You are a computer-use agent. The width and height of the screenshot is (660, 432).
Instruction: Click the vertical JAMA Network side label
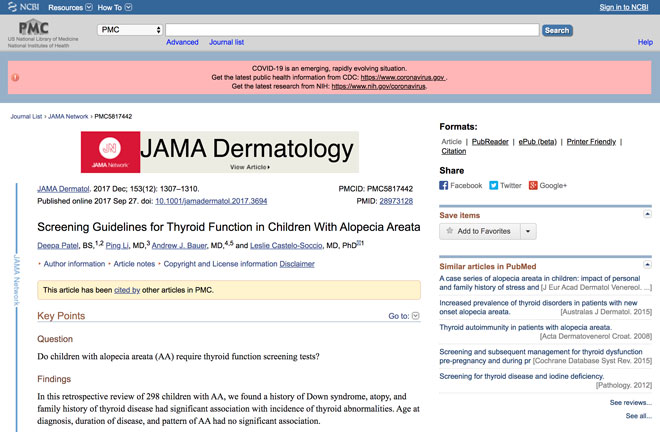point(16,280)
